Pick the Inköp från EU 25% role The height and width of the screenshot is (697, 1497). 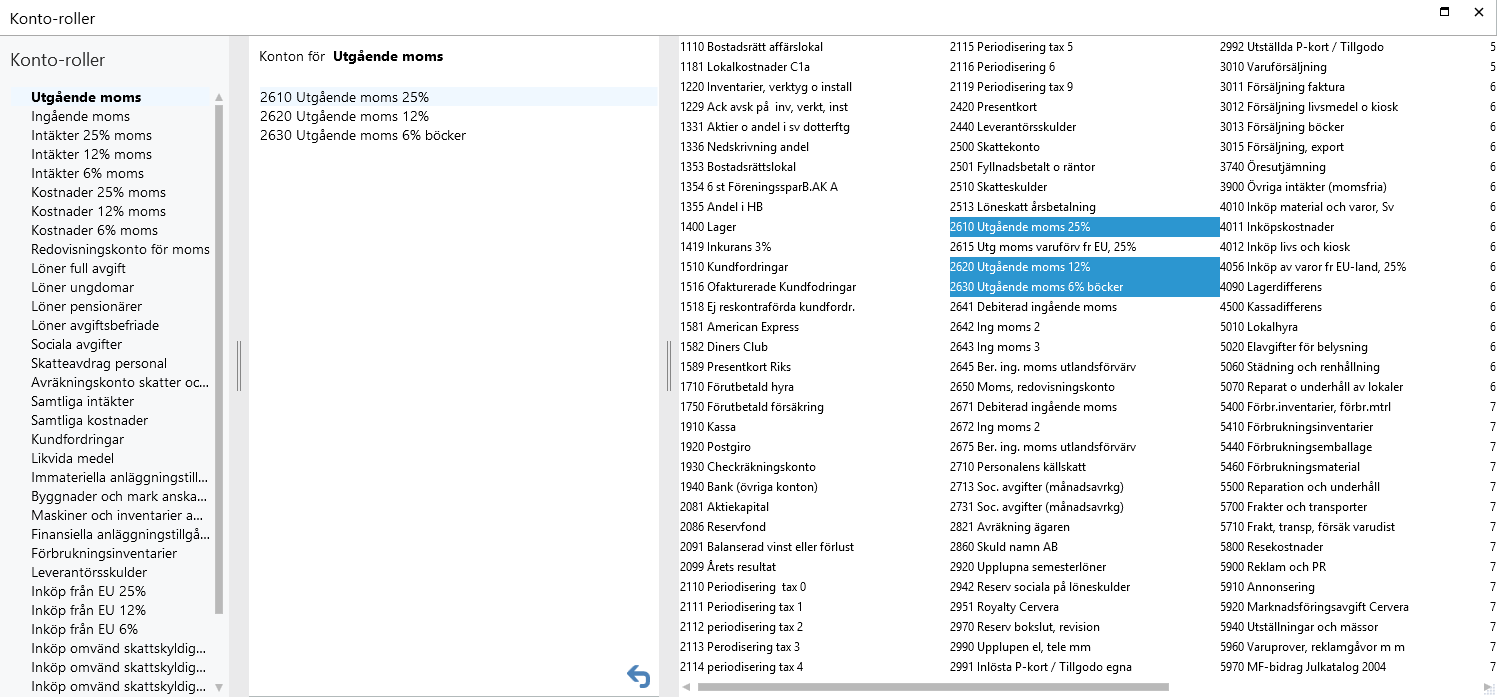[88, 591]
